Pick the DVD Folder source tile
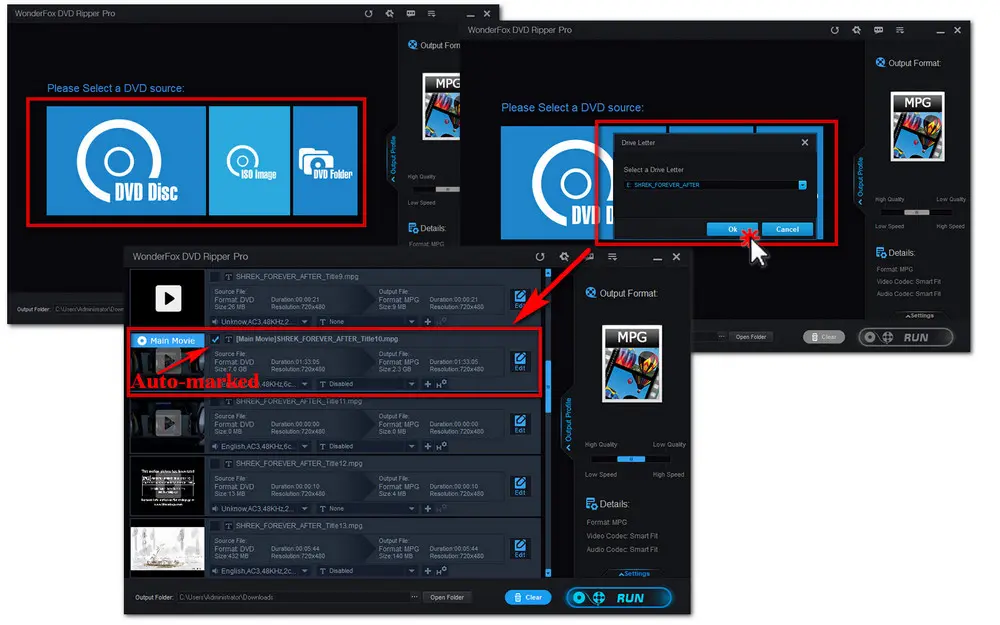This screenshot has height=625, width=1000. point(325,160)
